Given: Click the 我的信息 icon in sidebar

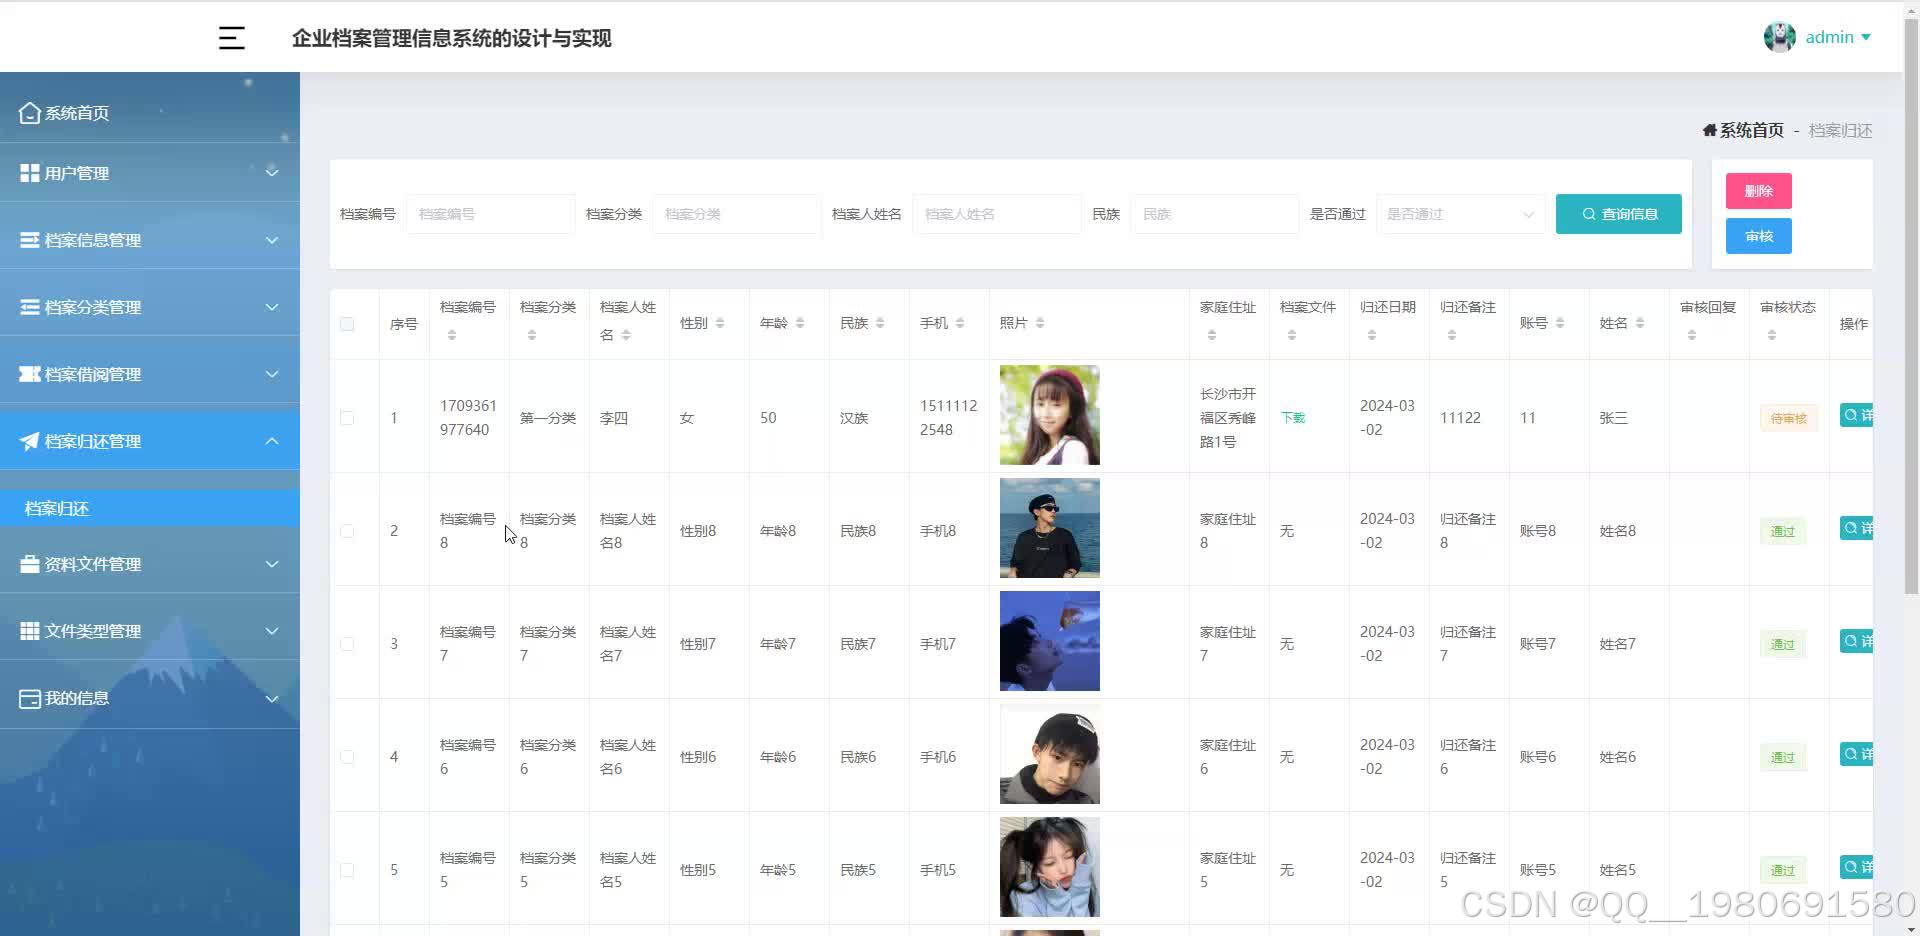Looking at the screenshot, I should click(28, 698).
